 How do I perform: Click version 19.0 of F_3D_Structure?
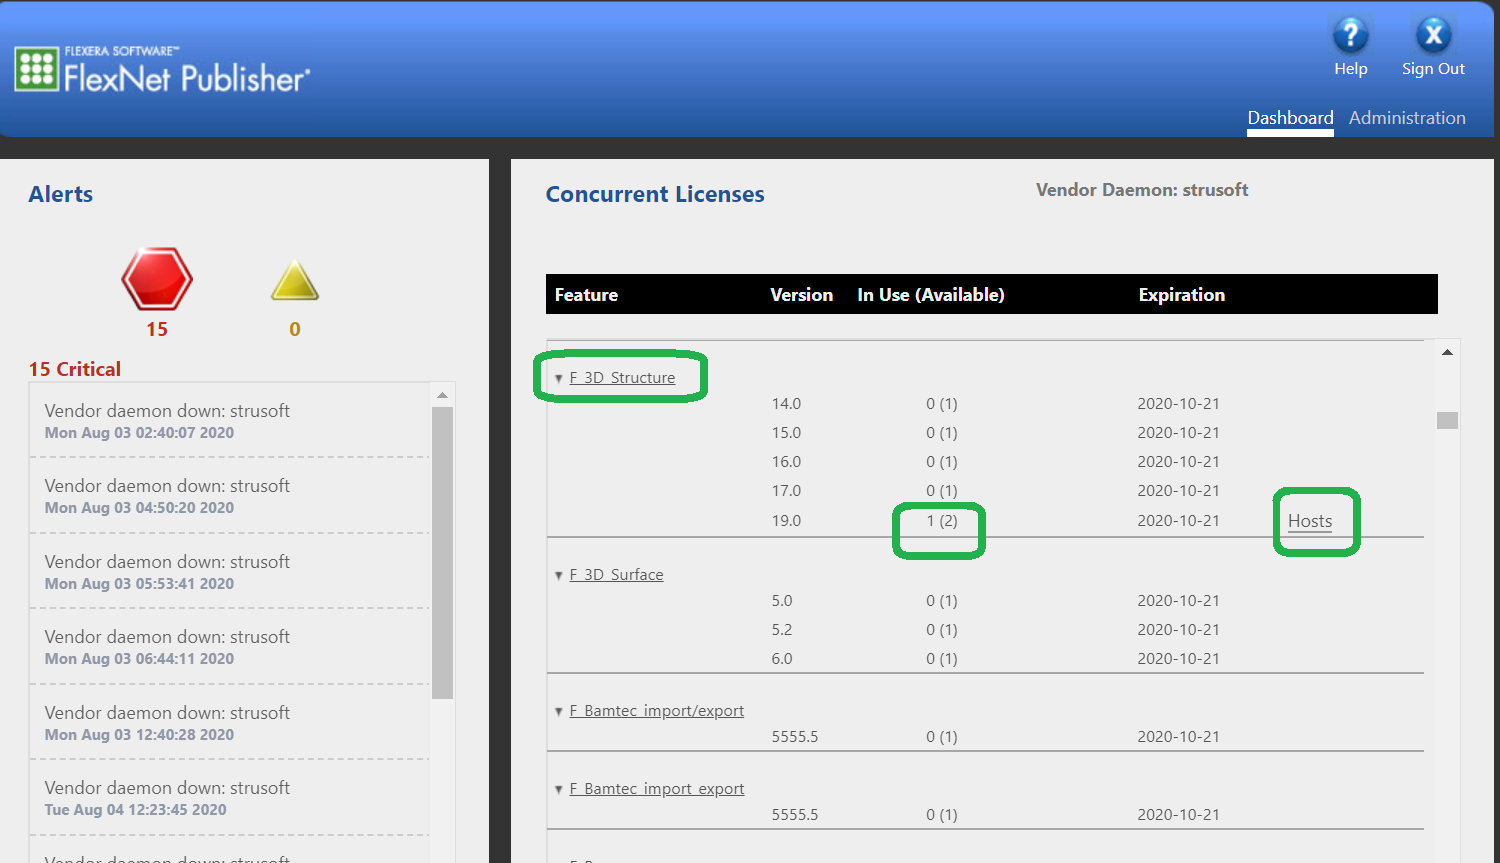coord(786,521)
